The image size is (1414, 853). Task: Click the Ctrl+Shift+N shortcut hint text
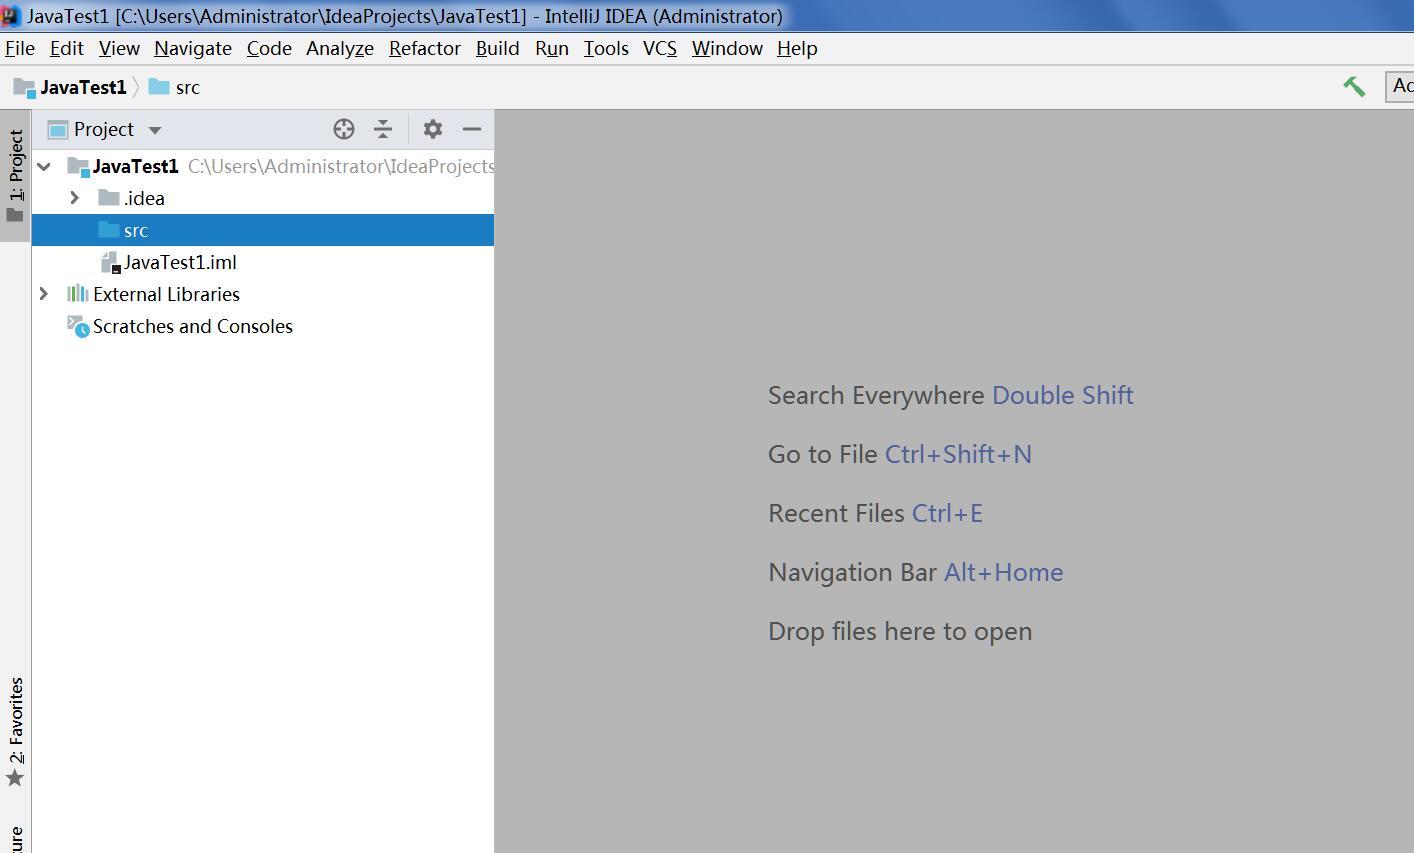click(x=958, y=454)
